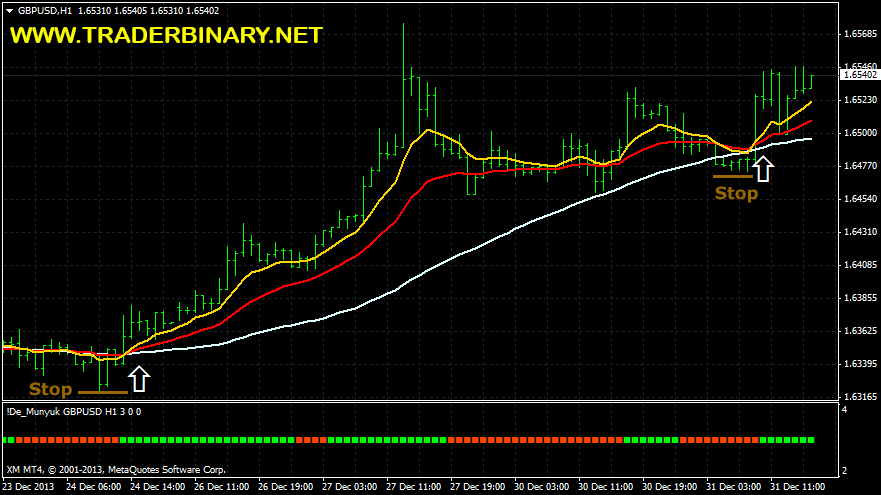The height and width of the screenshot is (495, 881).
Task: Open the chart dropdown triangle beside GBPUSD,H1
Action: 10,11
